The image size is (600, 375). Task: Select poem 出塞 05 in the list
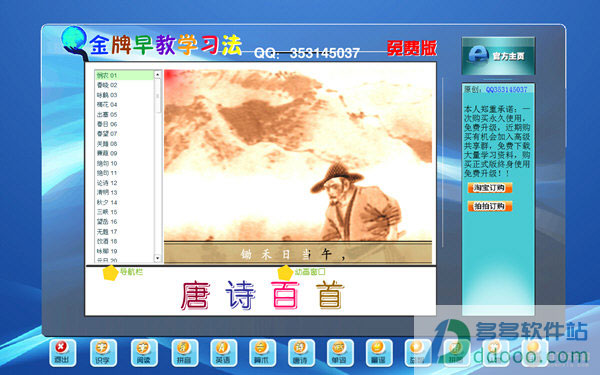click(x=124, y=114)
